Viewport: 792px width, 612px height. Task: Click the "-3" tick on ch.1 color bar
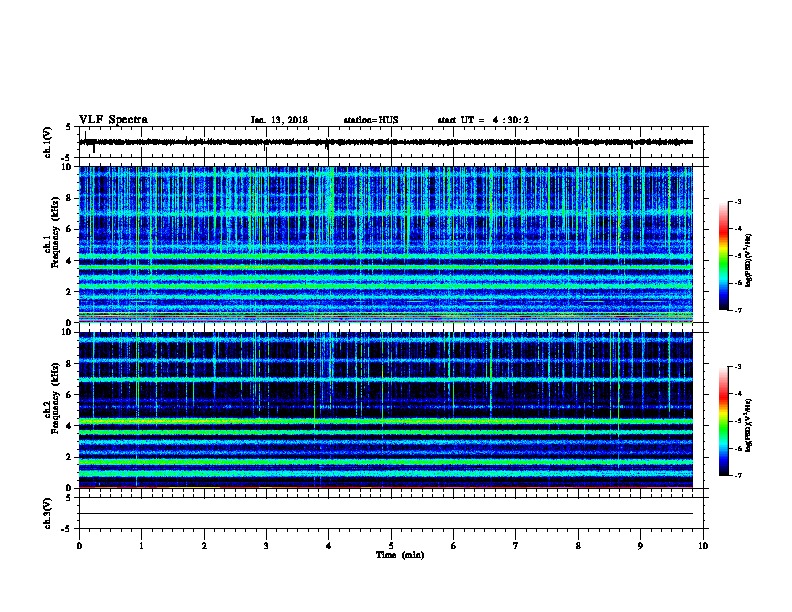click(x=738, y=201)
